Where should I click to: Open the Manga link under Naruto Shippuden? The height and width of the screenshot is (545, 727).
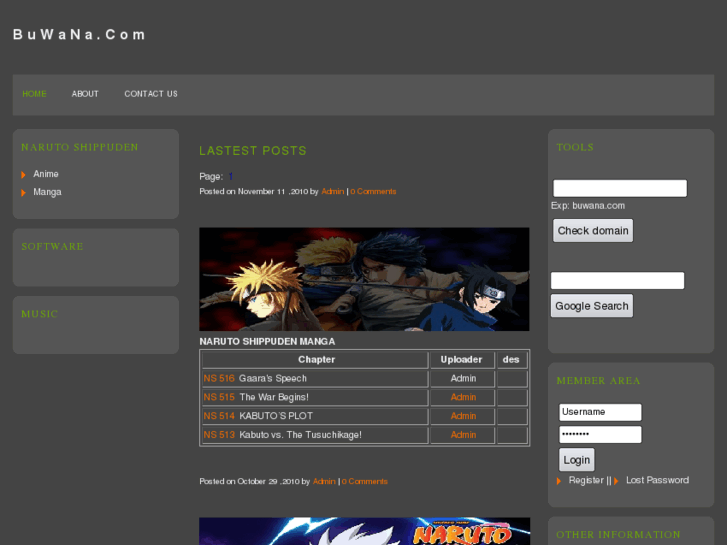(x=47, y=192)
